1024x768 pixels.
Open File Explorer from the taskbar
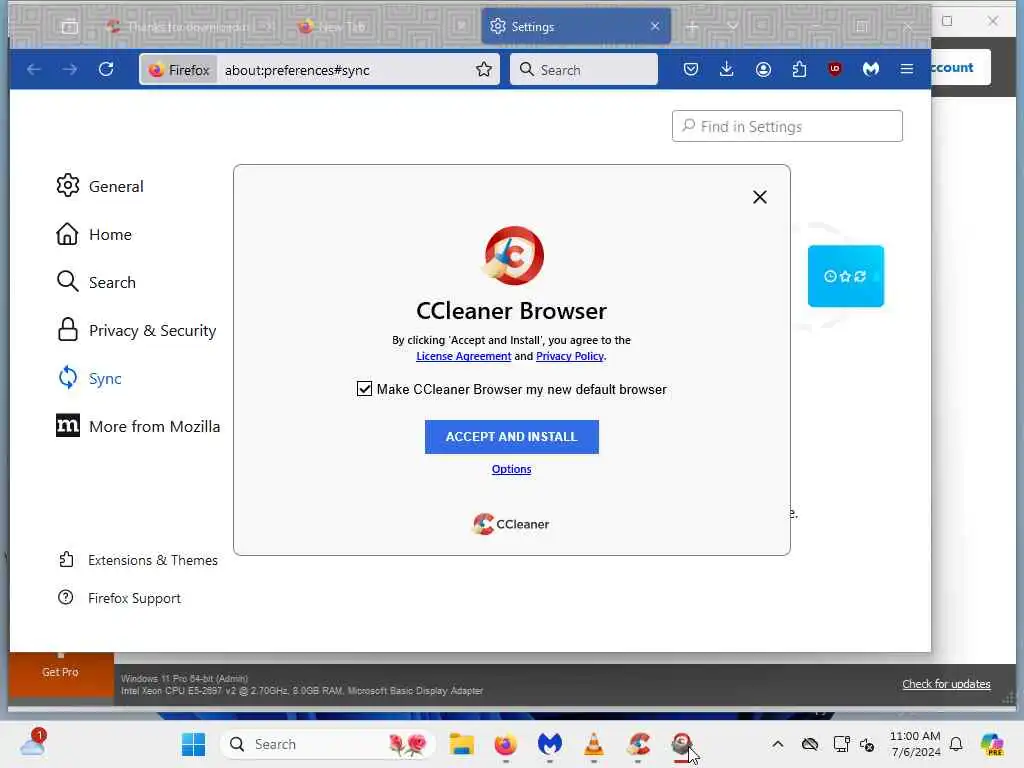coord(461,744)
